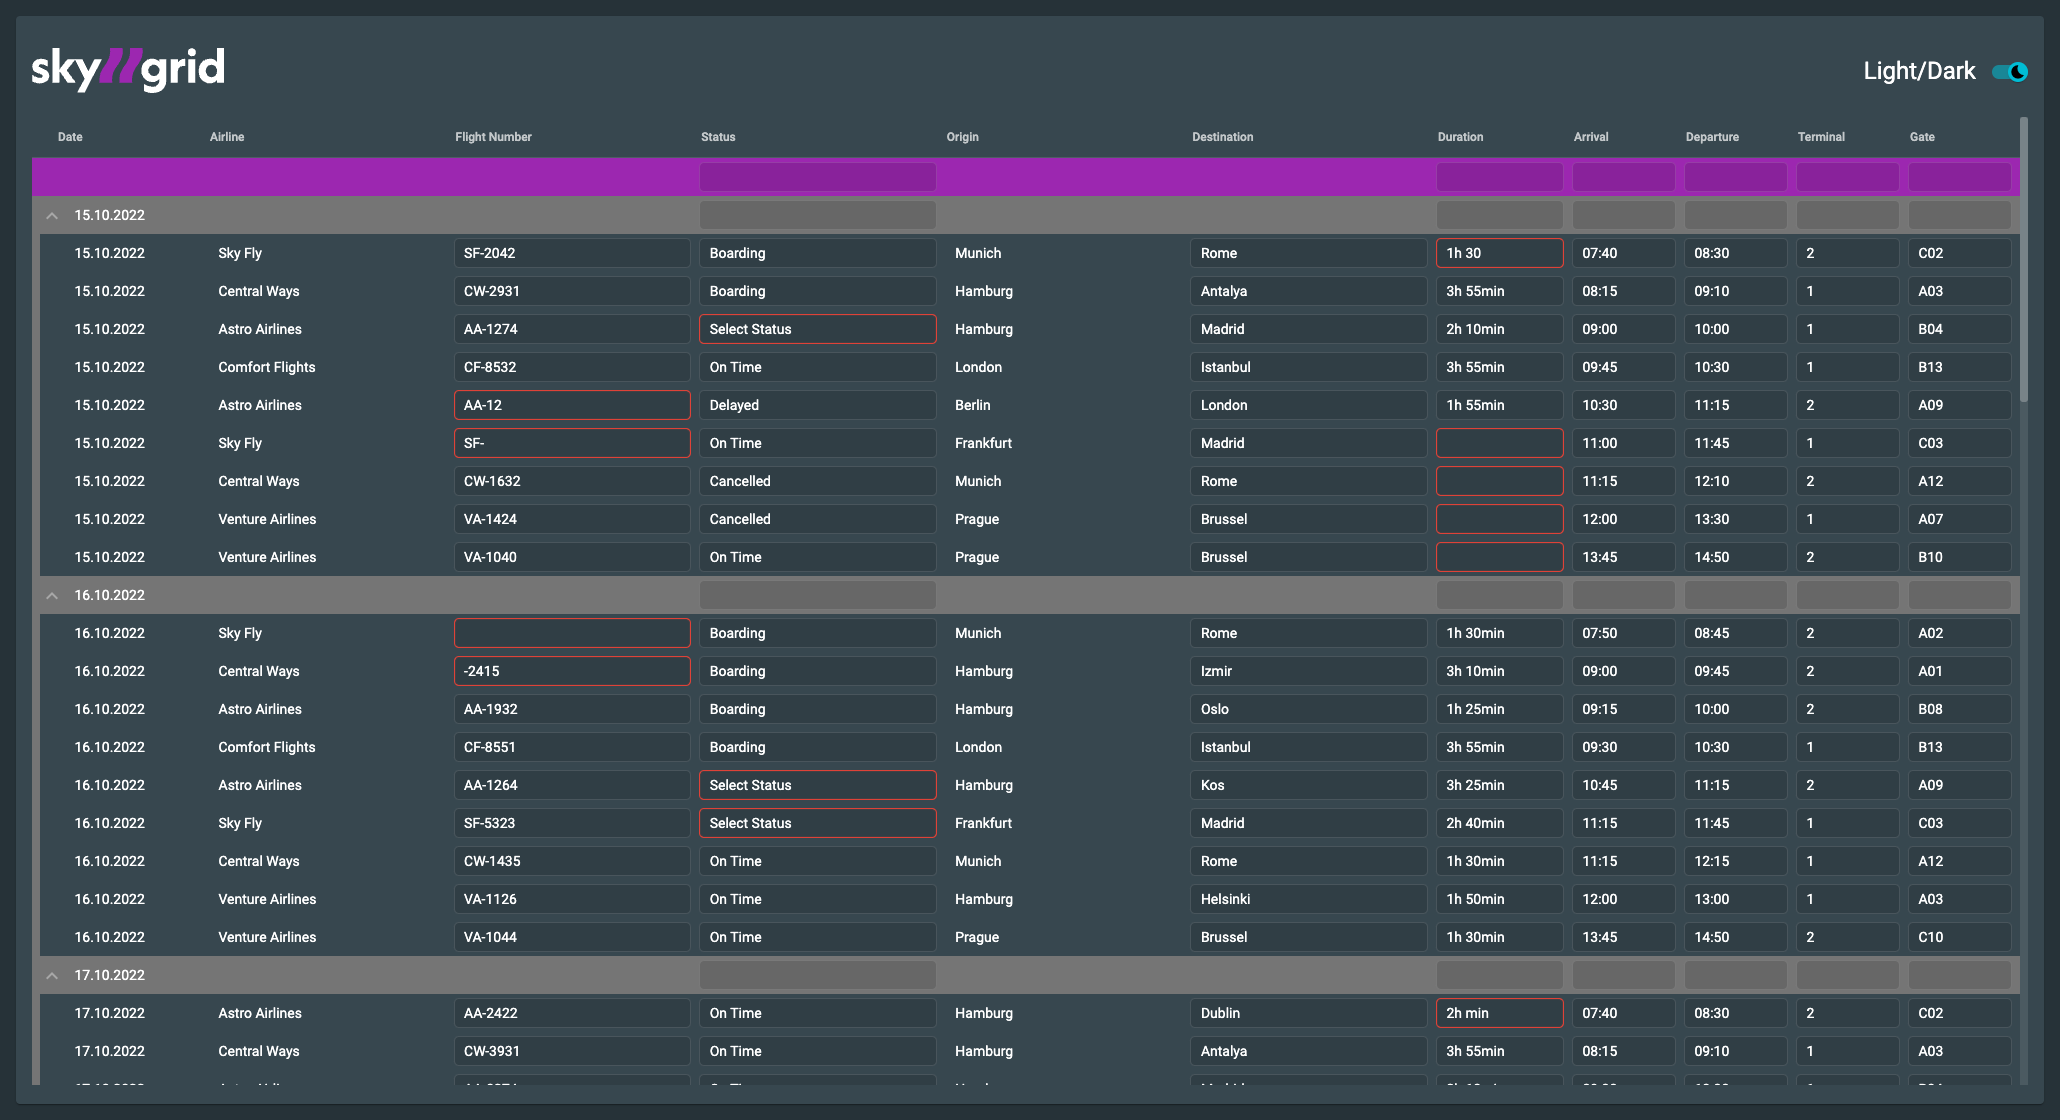The width and height of the screenshot is (2060, 1120).
Task: Collapse the 17.10.2022 date group
Action: pos(52,975)
